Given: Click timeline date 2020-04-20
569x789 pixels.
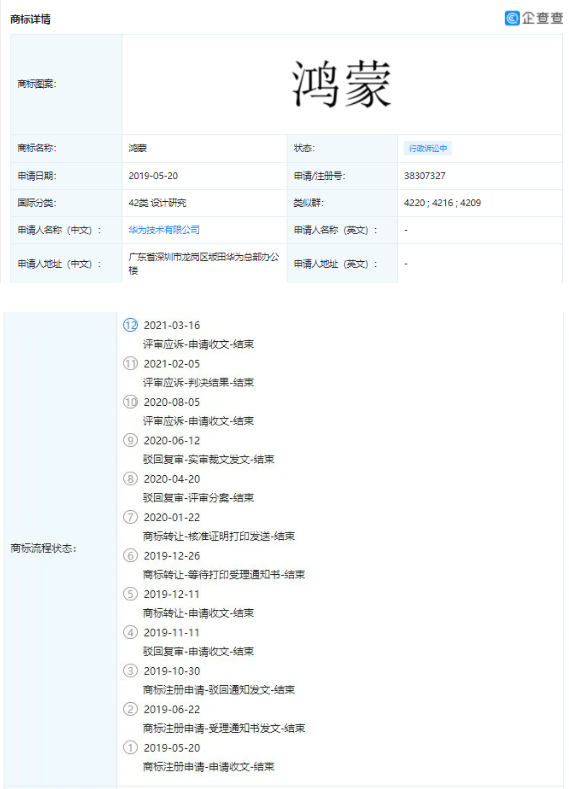Looking at the screenshot, I should (172, 479).
